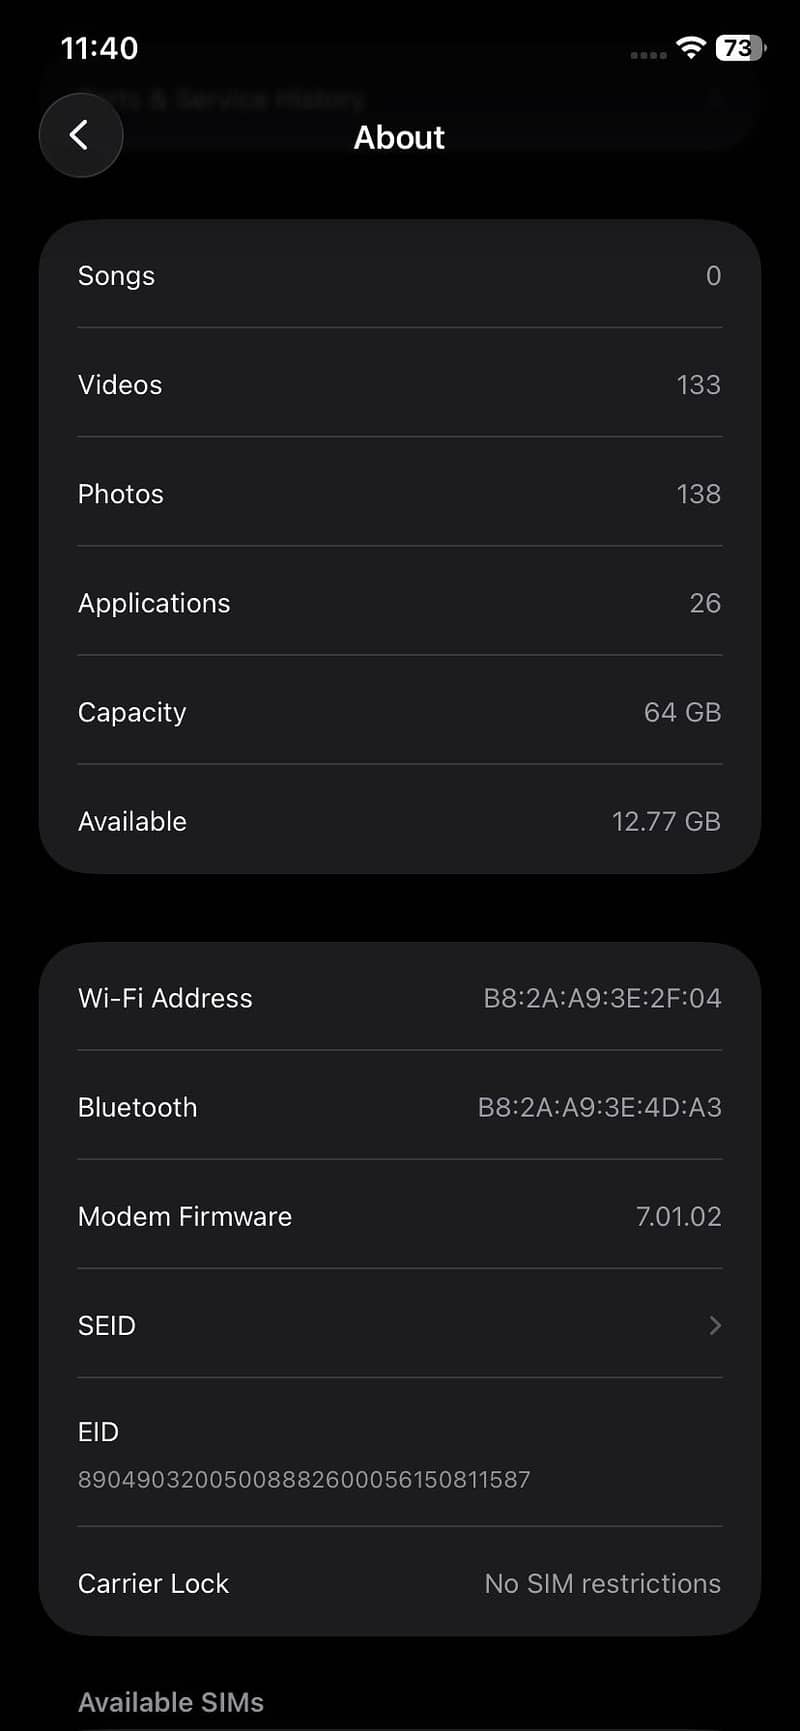Select the Capacity 64 GB row

(x=400, y=712)
